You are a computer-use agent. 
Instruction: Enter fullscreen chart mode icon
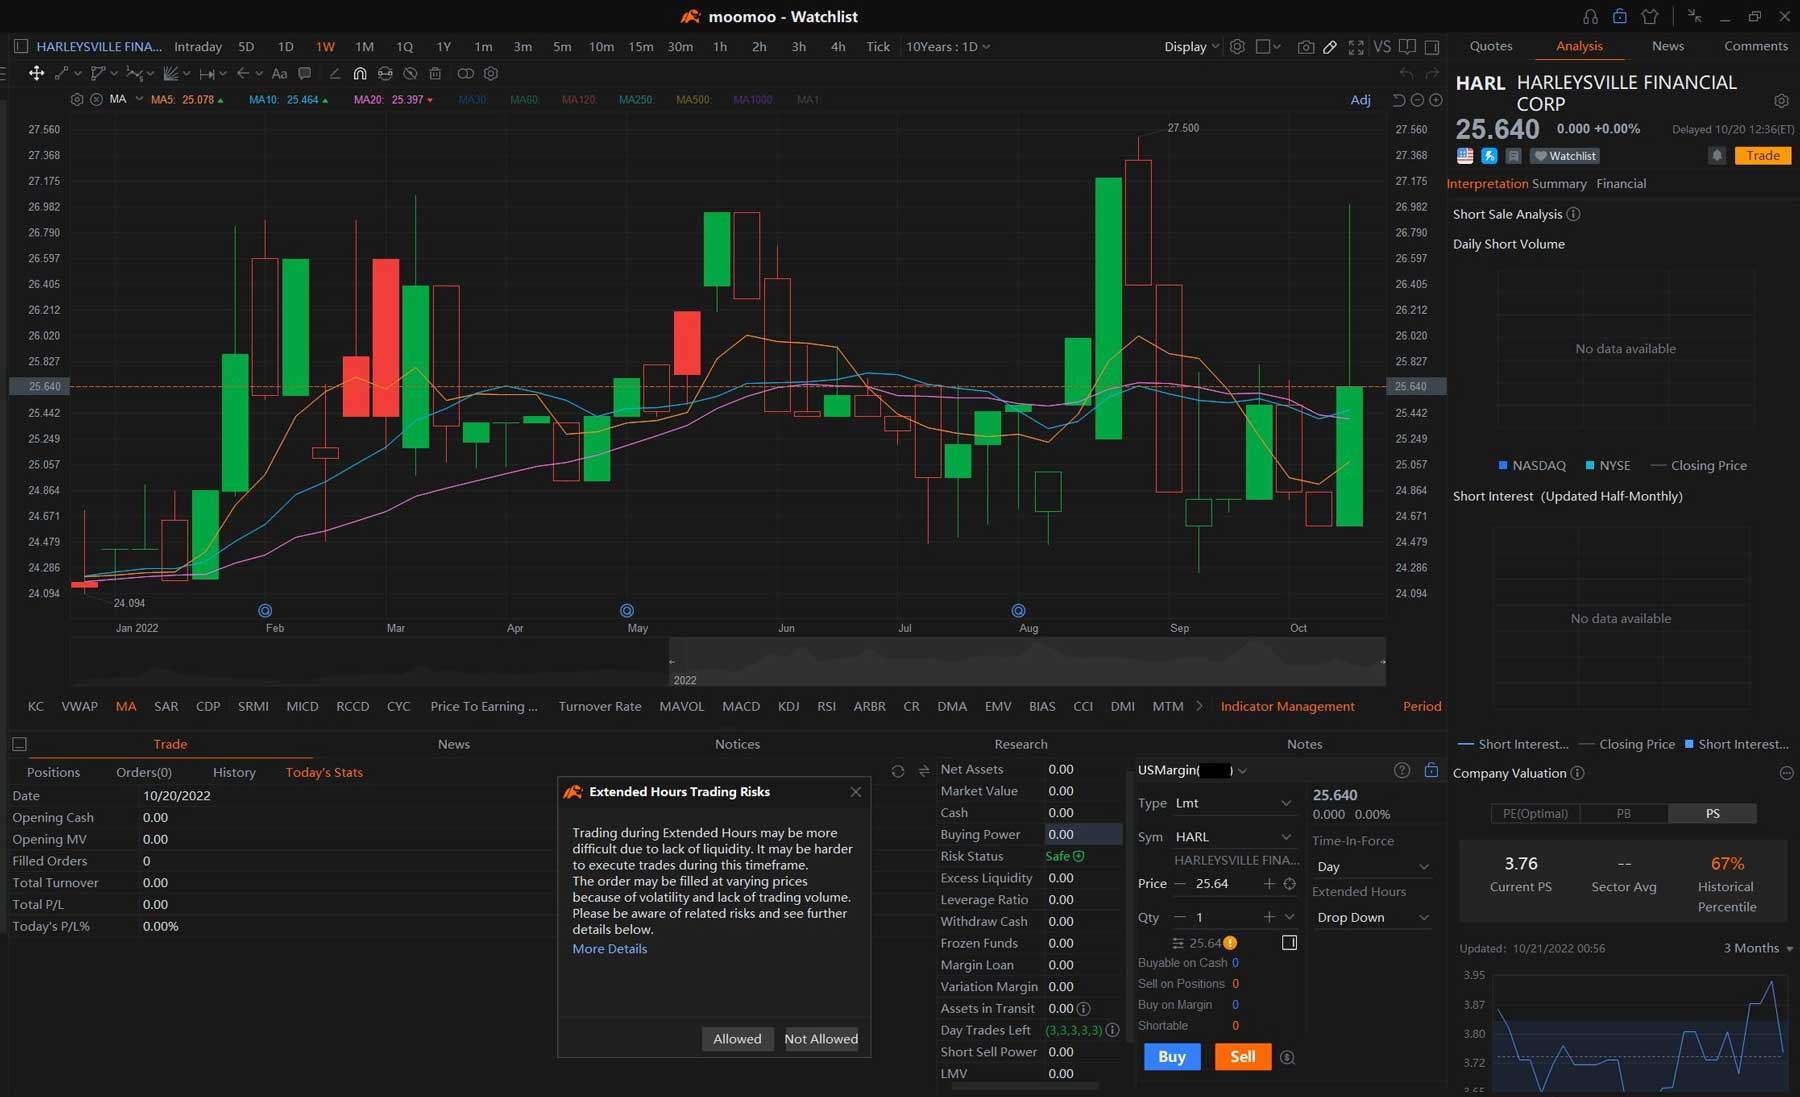pyautogui.click(x=1356, y=47)
